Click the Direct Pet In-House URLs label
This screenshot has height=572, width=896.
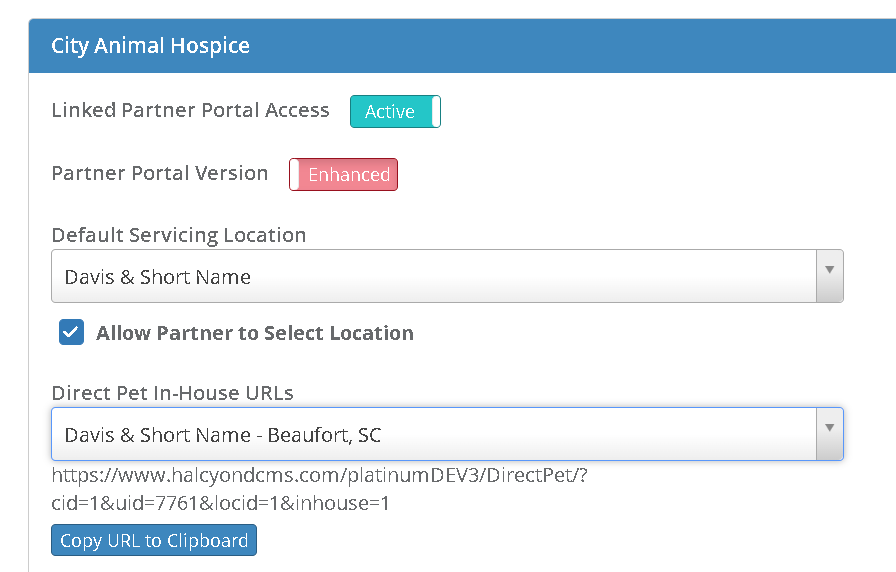point(172,393)
